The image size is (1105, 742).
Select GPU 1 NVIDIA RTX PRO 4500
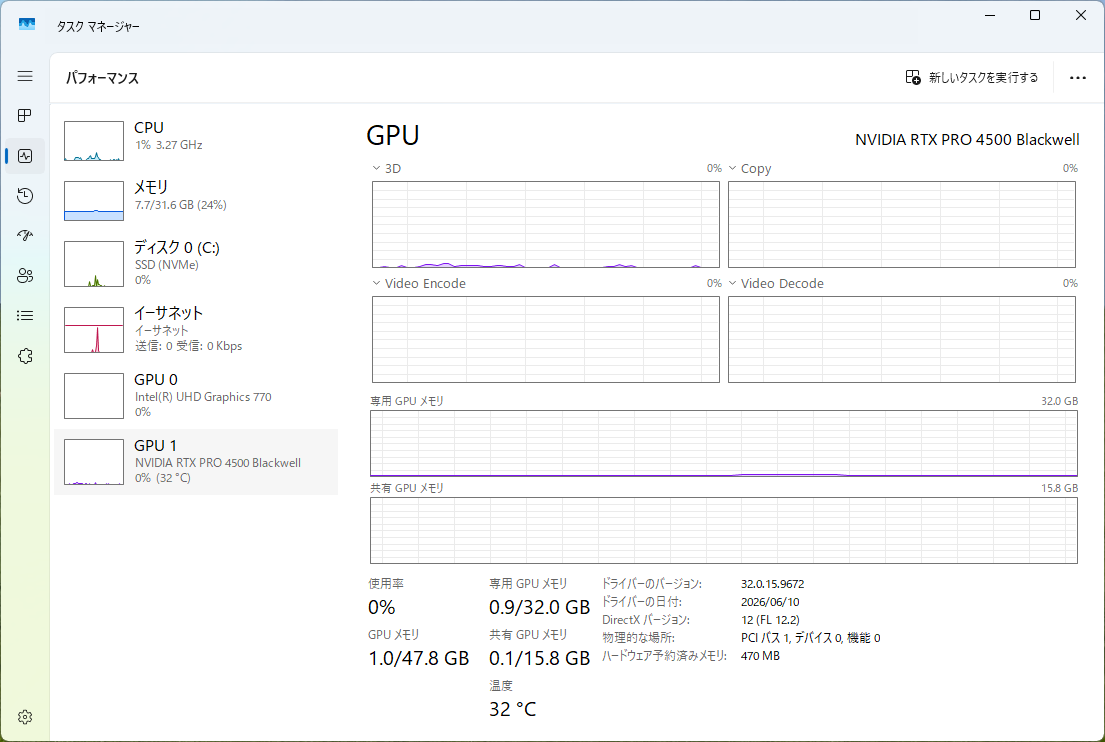(196, 462)
